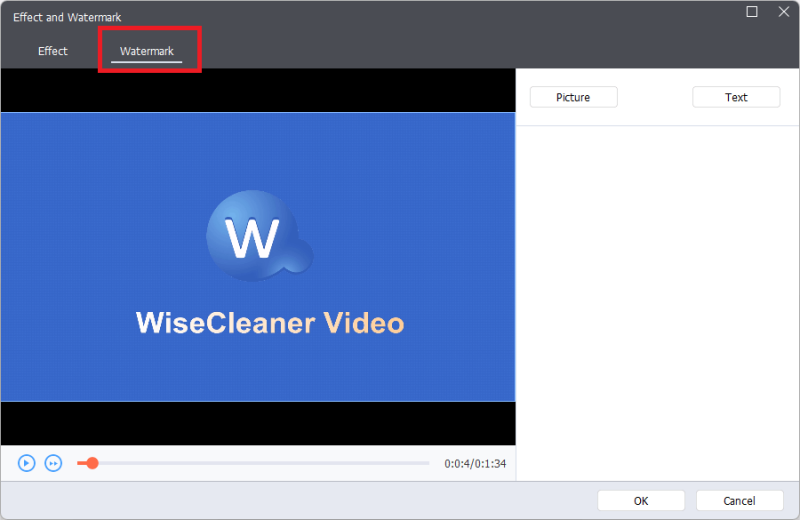The width and height of the screenshot is (800, 520).
Task: Maximize the Effect and Watermark window
Action: [752, 12]
